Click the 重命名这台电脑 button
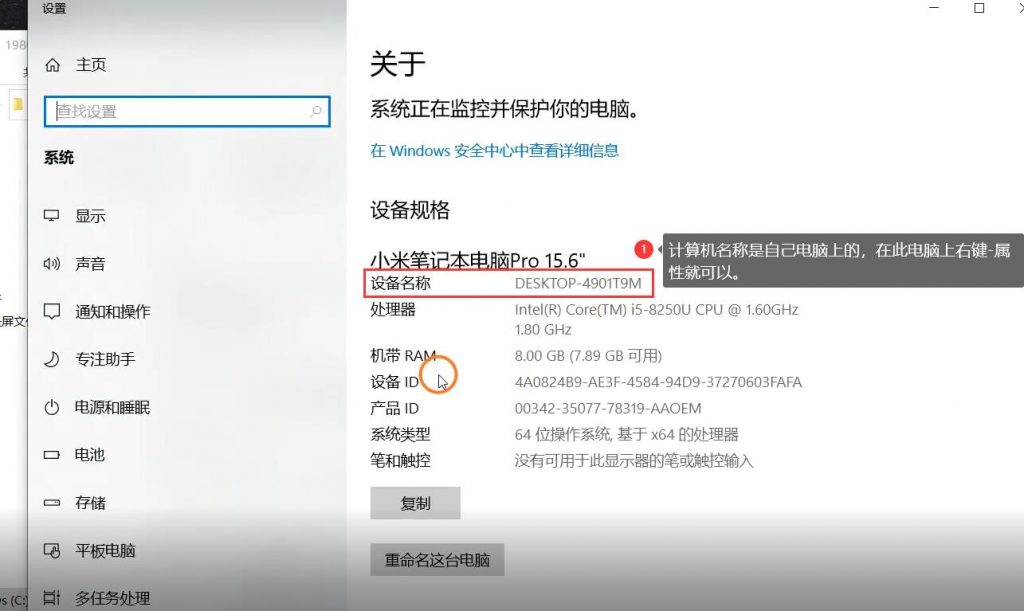 (438, 560)
